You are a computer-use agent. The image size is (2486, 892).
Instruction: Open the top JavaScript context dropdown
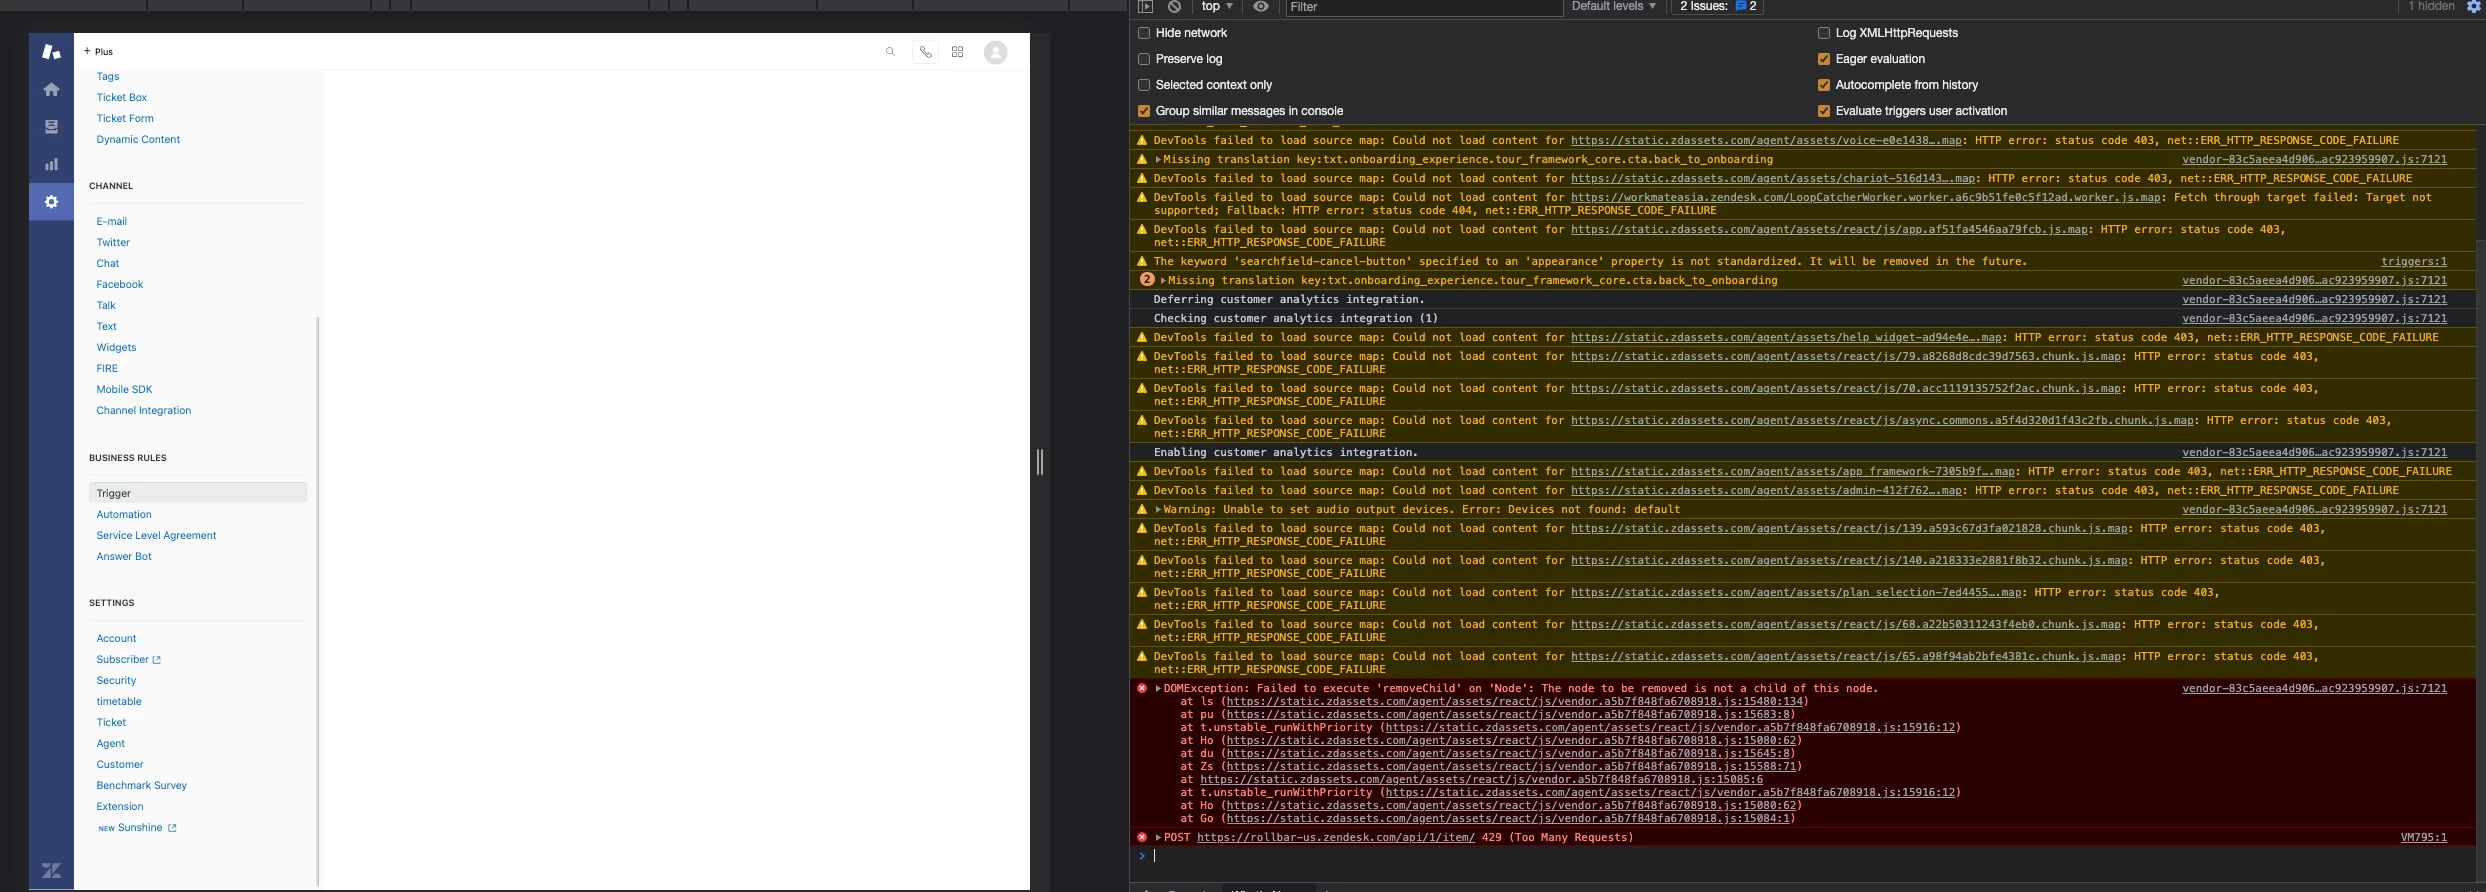coord(1217,6)
